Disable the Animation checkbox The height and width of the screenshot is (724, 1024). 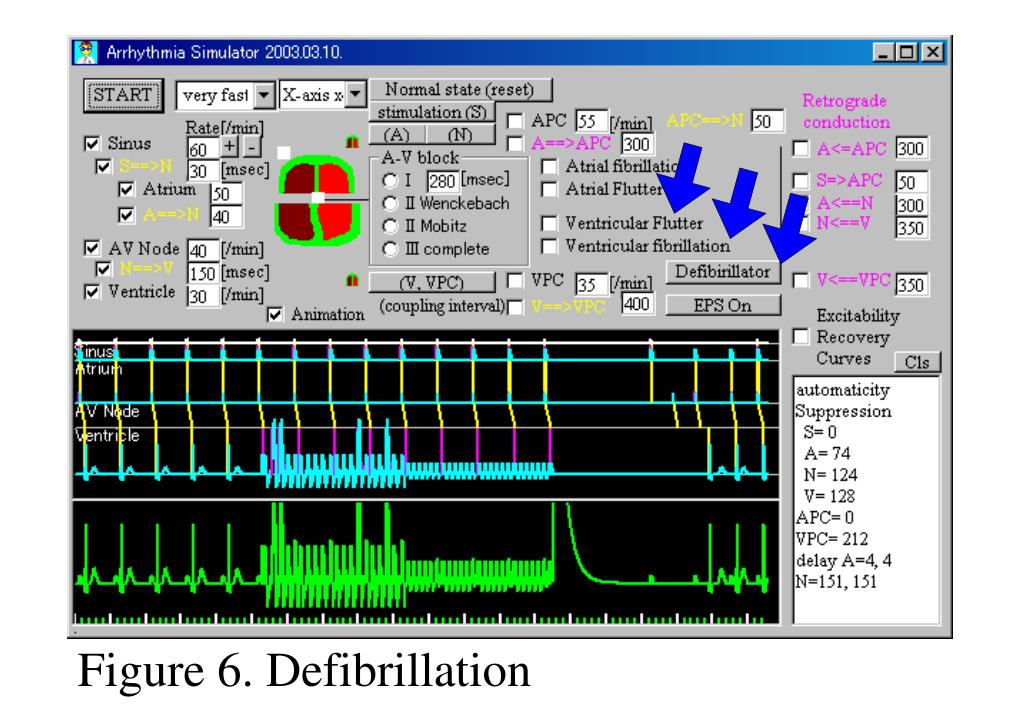275,315
